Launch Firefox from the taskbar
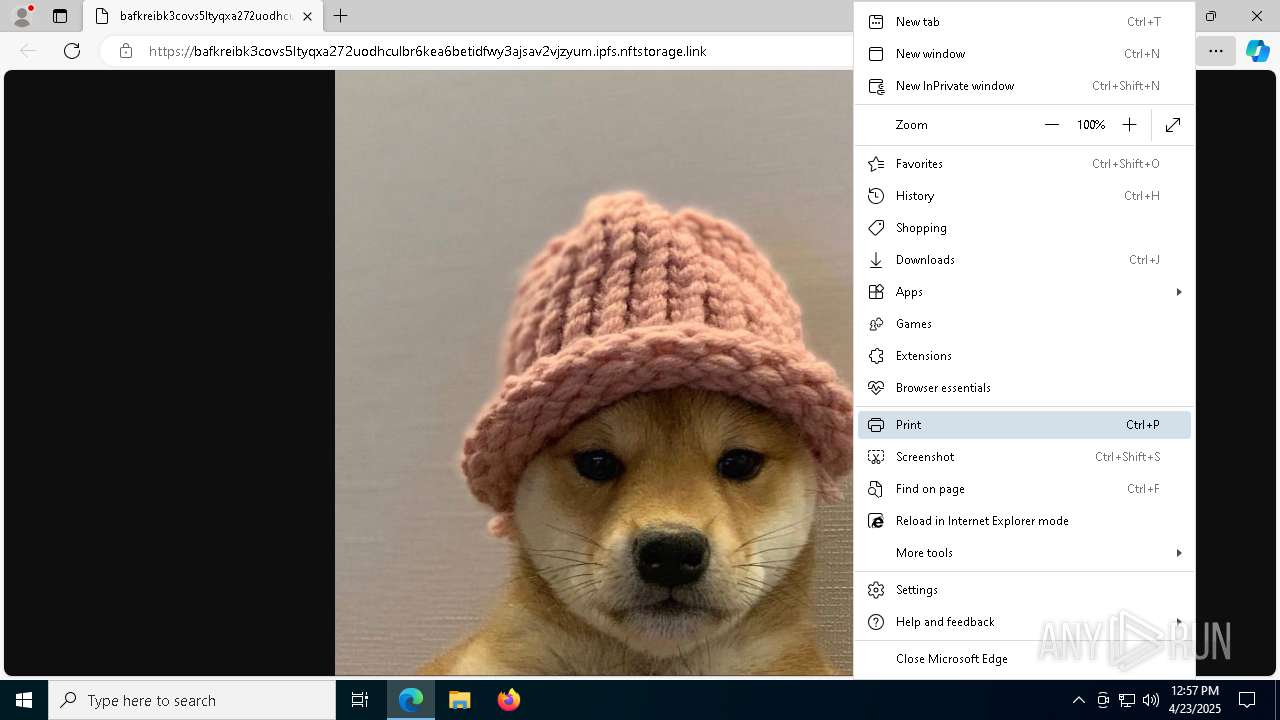Viewport: 1280px width, 720px height. point(508,700)
